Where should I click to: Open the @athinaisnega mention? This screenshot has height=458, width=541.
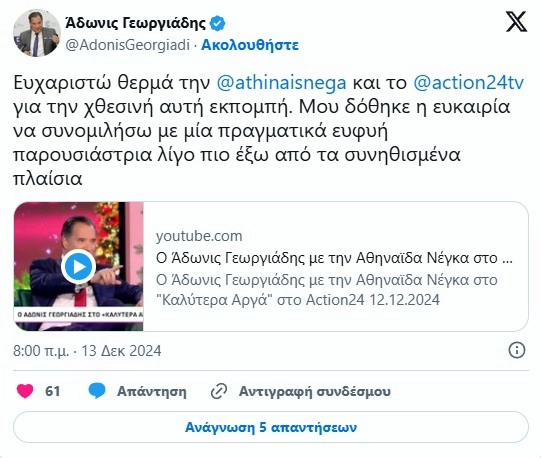pos(281,83)
